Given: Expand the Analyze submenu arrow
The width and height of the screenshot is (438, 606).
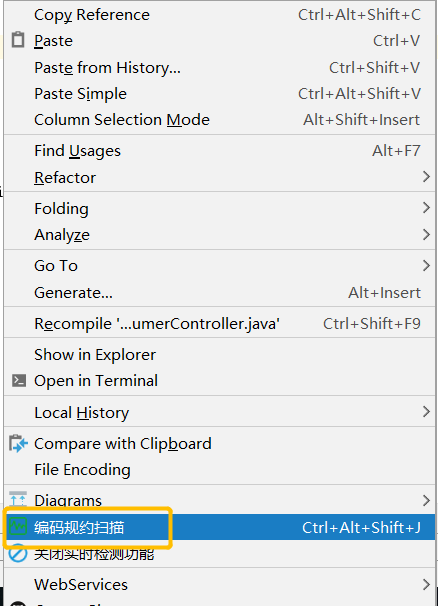Looking at the screenshot, I should click(x=426, y=234).
